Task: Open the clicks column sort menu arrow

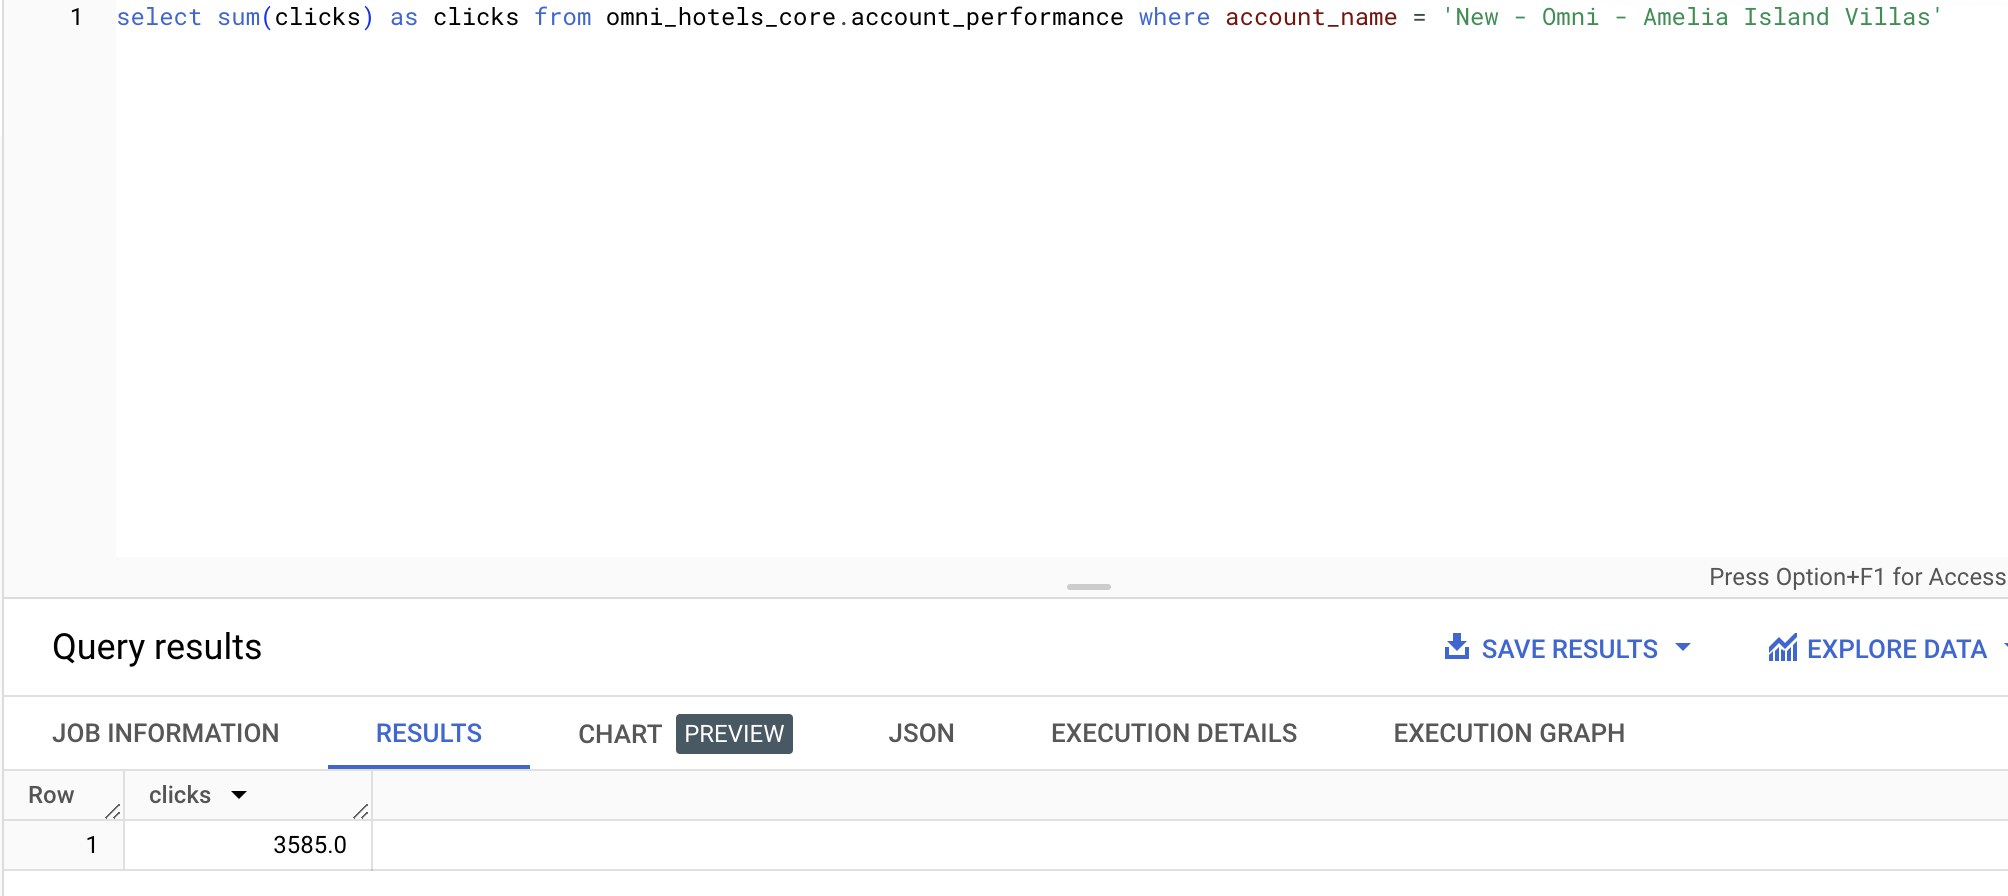Action: coord(239,795)
